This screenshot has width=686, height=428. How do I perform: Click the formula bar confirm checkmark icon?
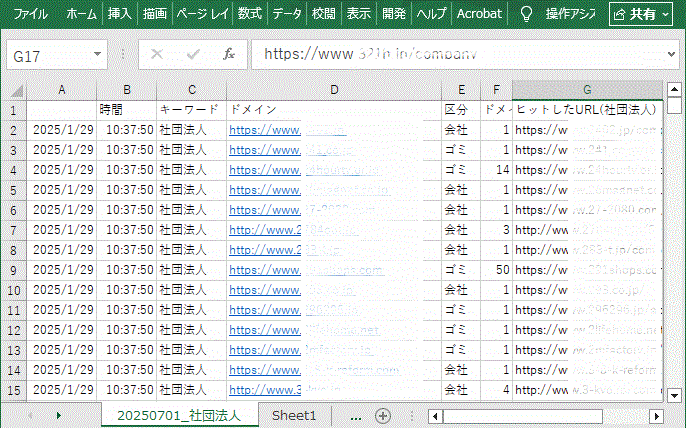click(x=193, y=54)
